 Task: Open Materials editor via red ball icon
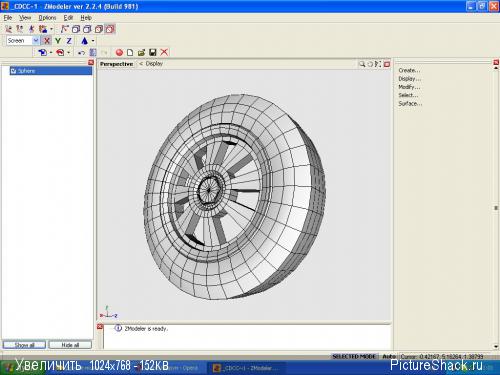tap(119, 52)
